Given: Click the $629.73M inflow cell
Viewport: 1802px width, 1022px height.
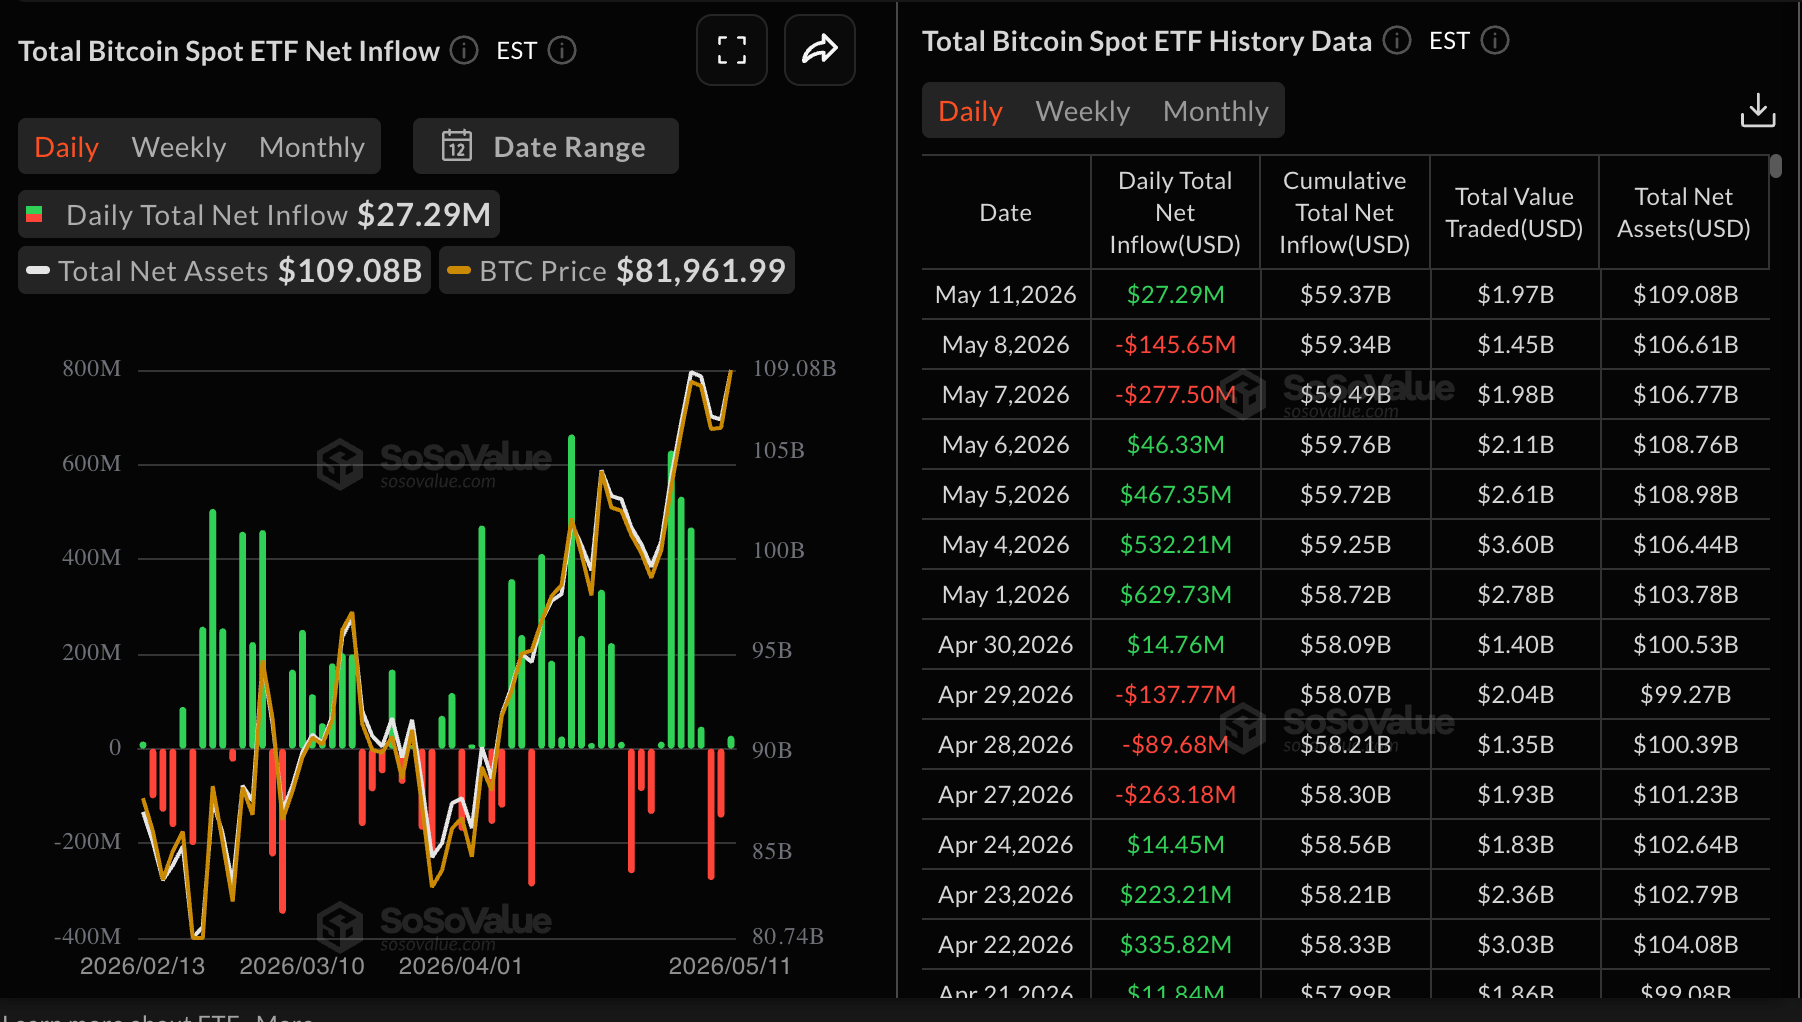Looking at the screenshot, I should point(1175,594).
